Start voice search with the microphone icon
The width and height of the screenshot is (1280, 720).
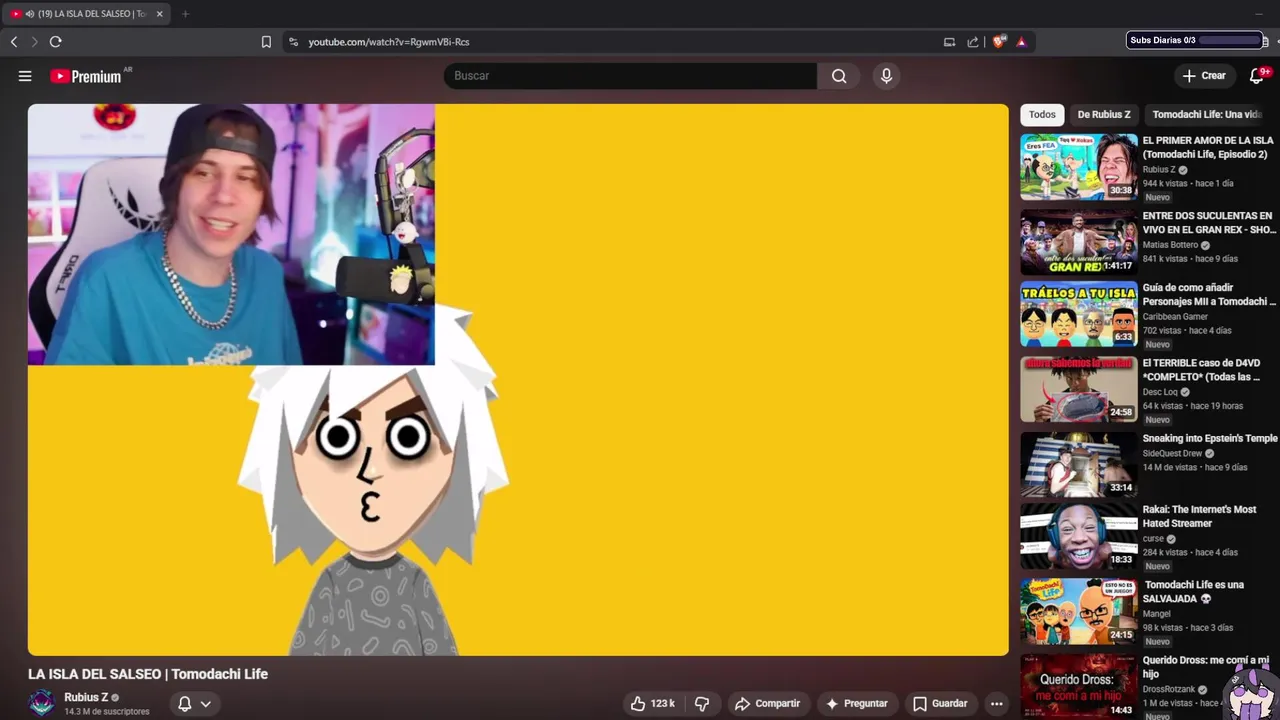tap(886, 76)
